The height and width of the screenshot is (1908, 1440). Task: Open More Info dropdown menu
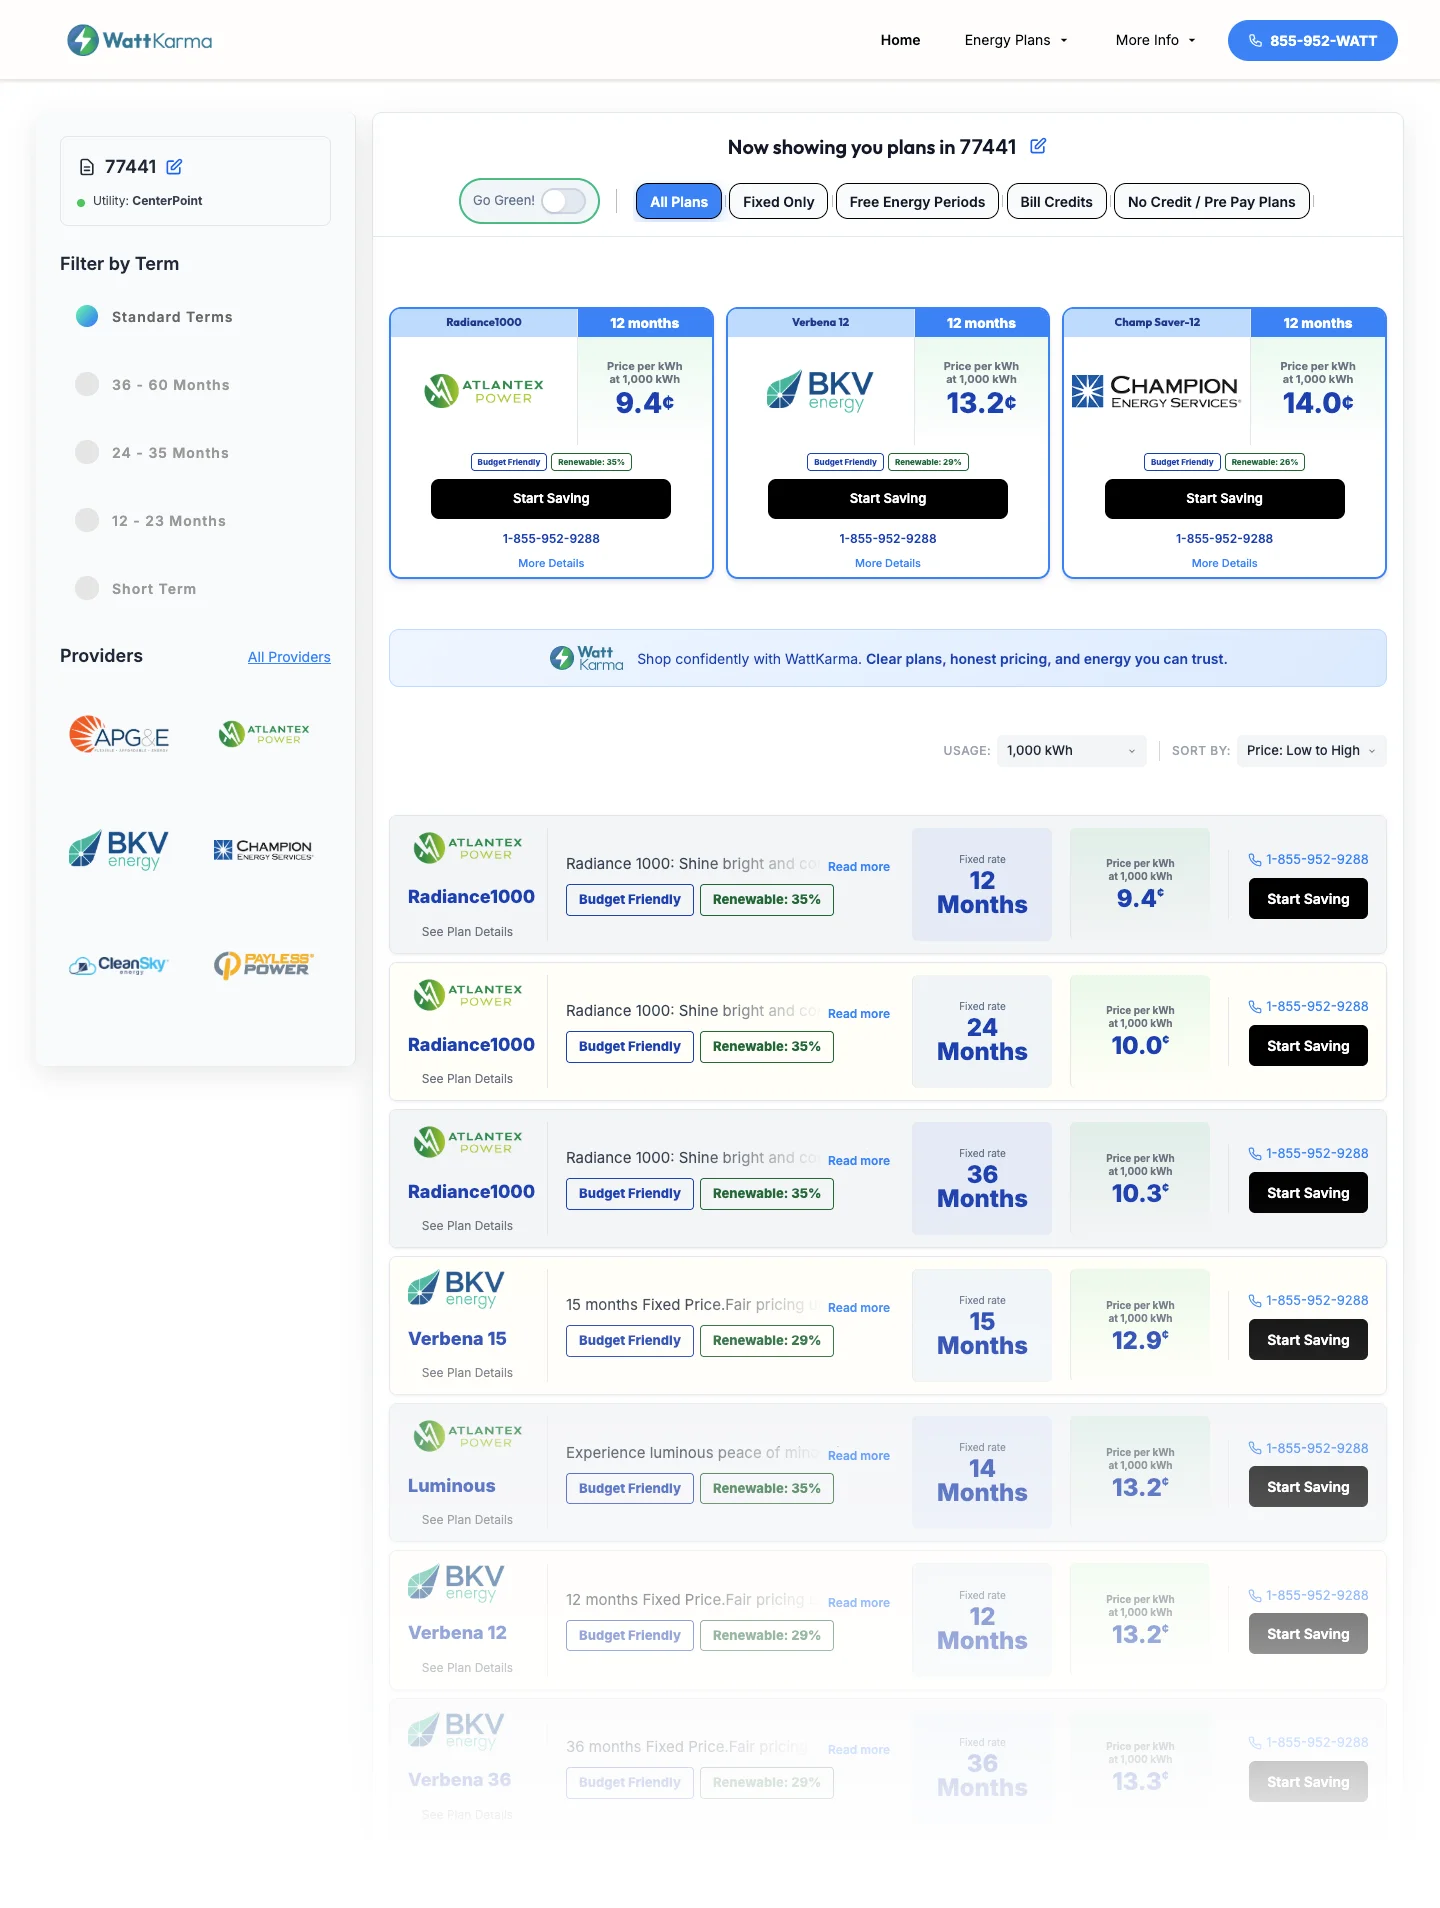1156,40
